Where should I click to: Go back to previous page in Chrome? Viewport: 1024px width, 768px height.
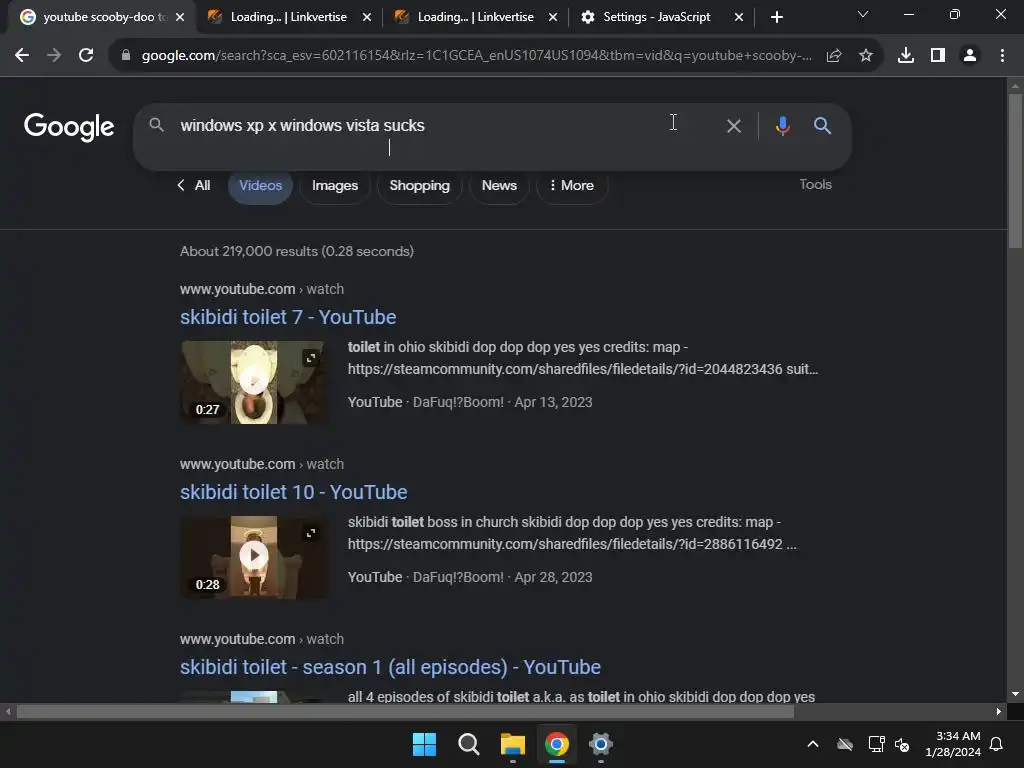click(x=22, y=56)
